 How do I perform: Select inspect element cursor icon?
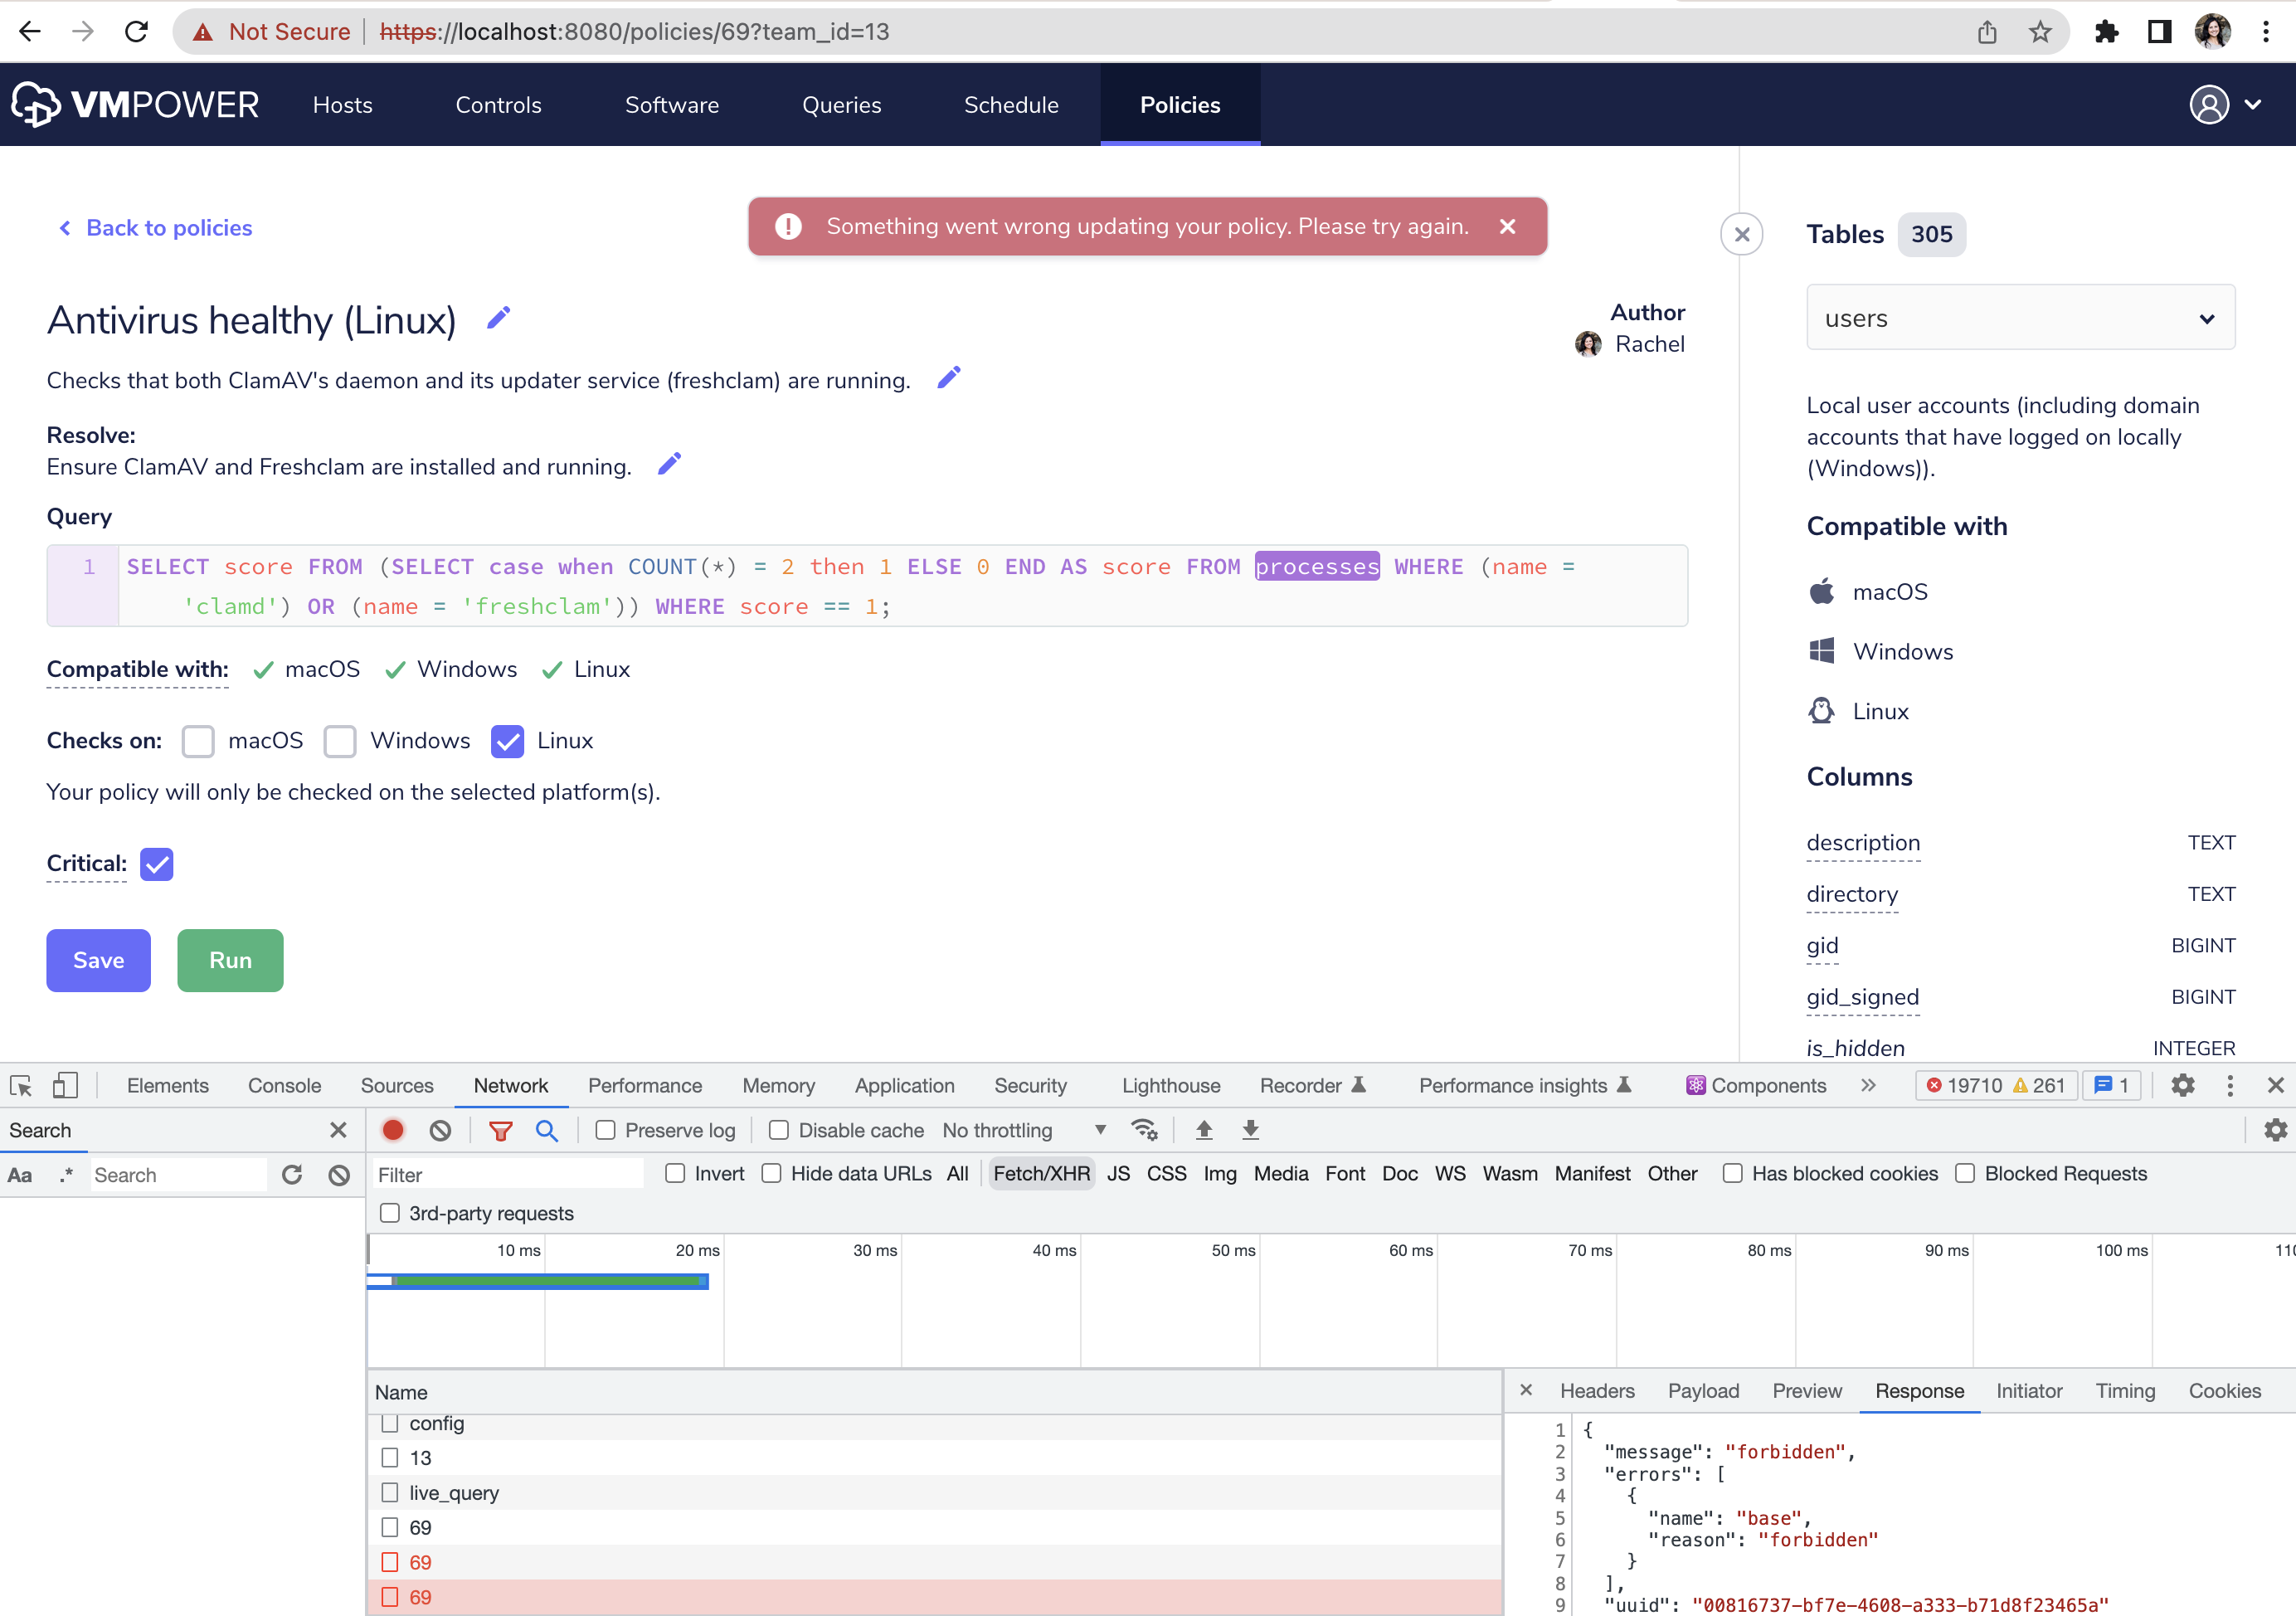[21, 1085]
